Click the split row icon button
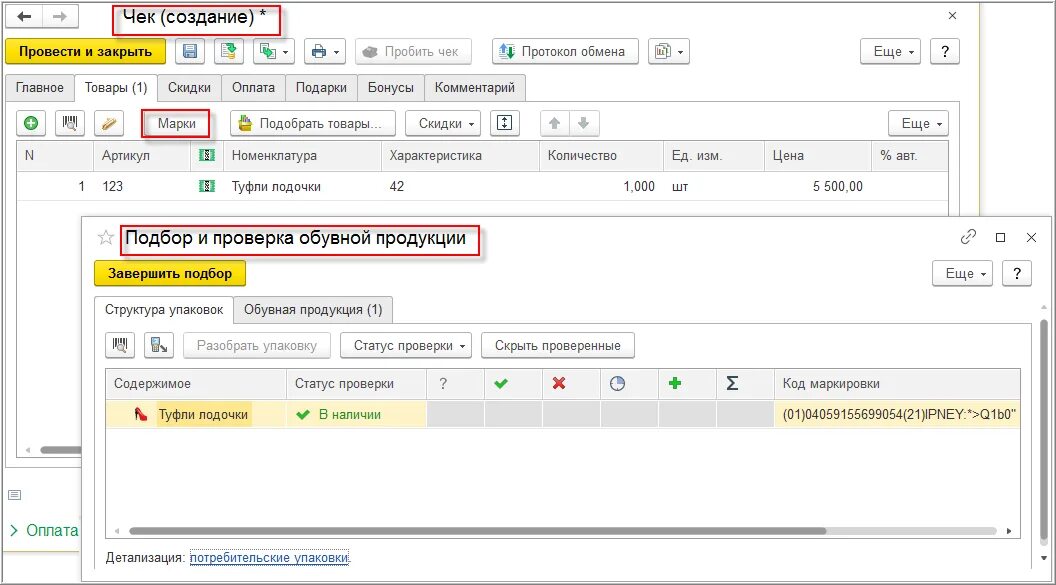The width and height of the screenshot is (1056, 585). coord(504,123)
